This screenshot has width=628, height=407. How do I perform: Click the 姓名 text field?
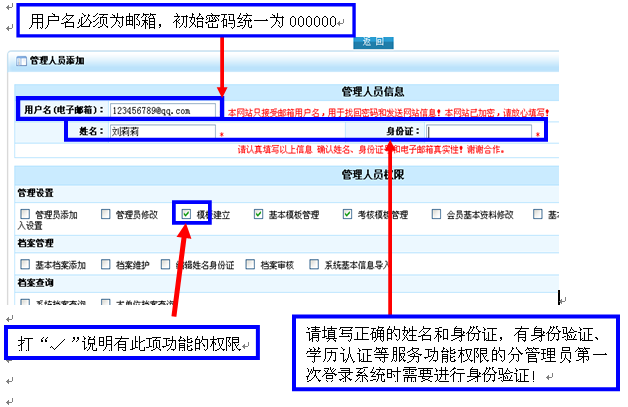point(162,131)
